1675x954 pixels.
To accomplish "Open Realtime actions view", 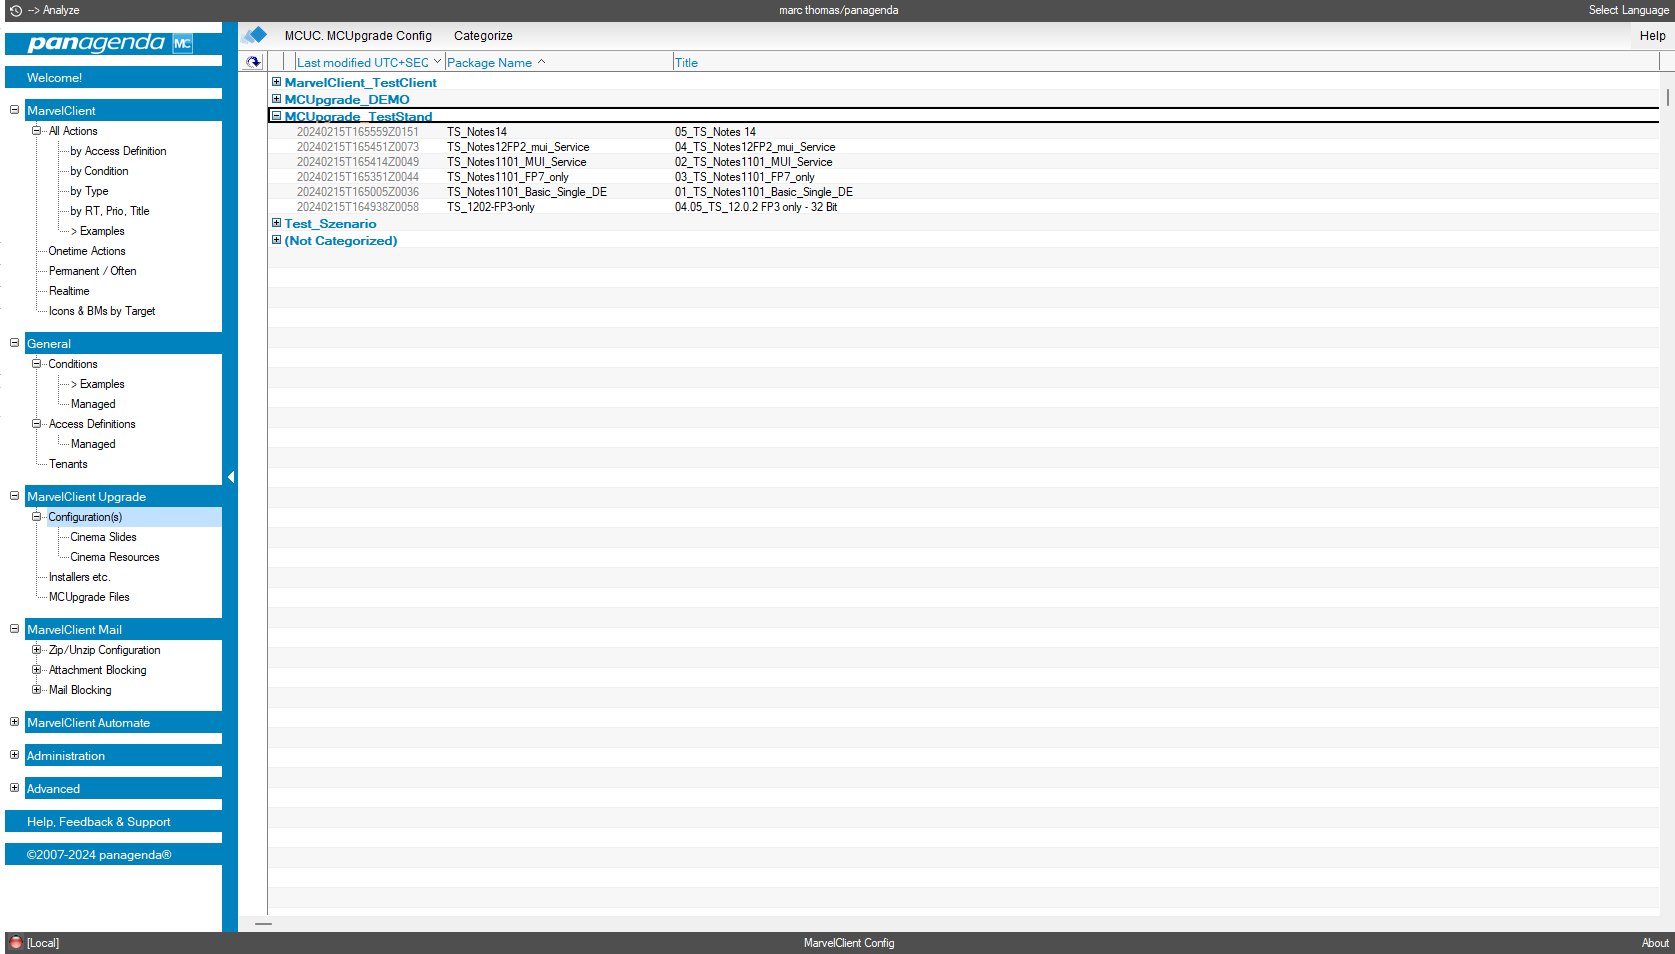I will pos(69,291).
